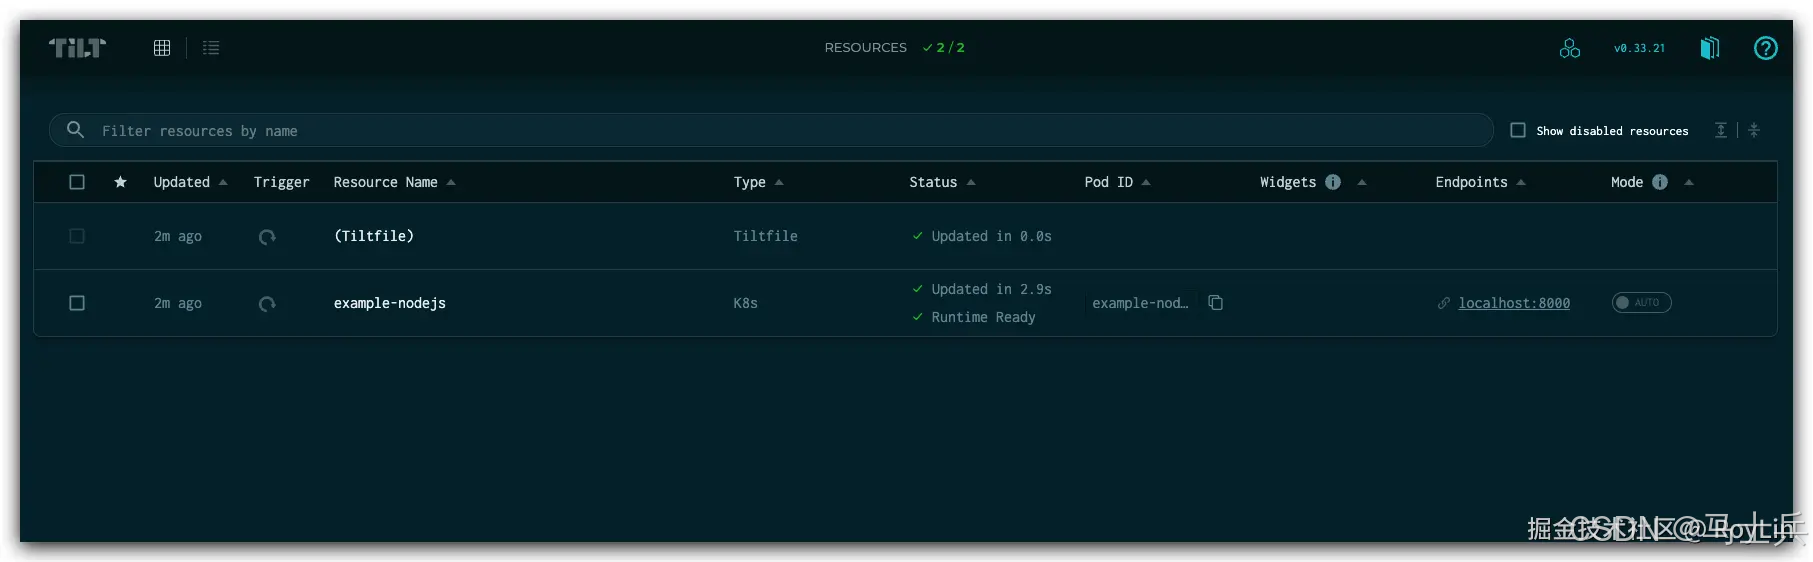This screenshot has width=1813, height=562.
Task: Copy the example-nodejs Pod ID
Action: coord(1216,302)
